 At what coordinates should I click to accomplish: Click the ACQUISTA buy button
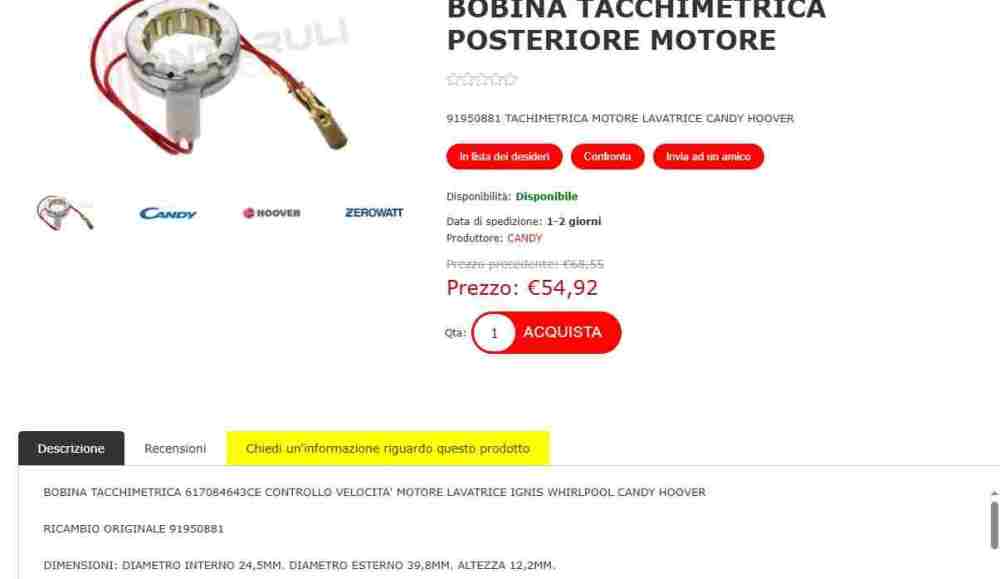pos(562,332)
